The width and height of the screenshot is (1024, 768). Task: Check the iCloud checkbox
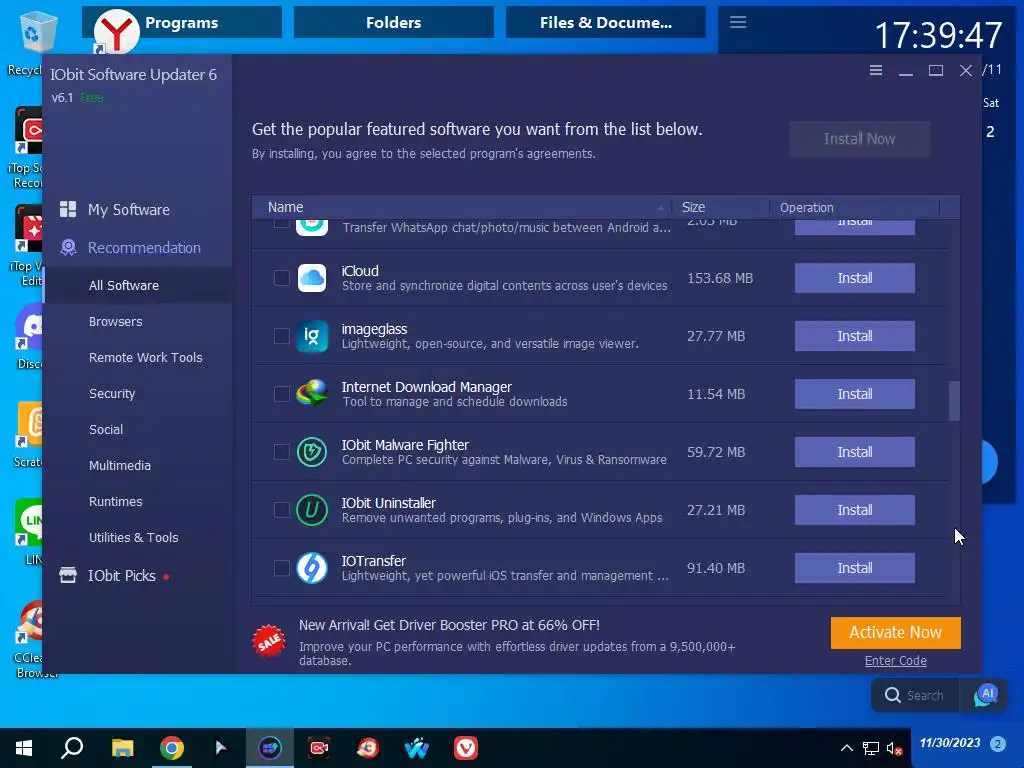point(281,278)
